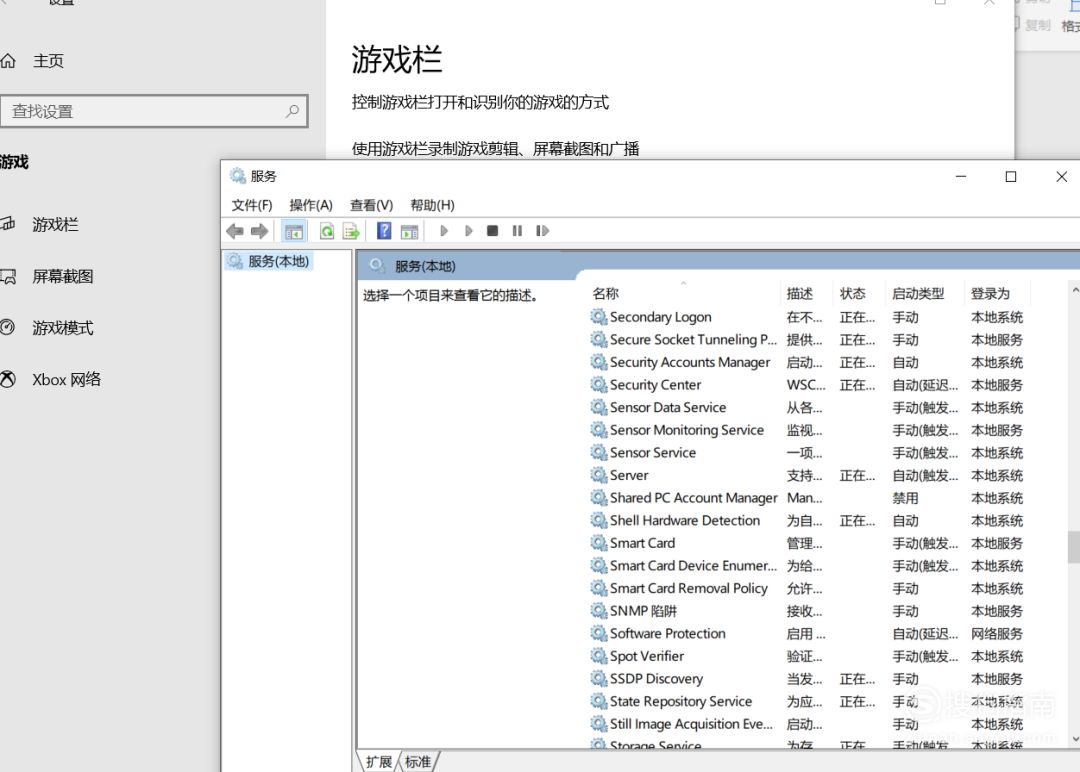Screen dimensions: 1080x772
Task: Click the scroll-up arrow of the services list
Action: coord(1074,291)
